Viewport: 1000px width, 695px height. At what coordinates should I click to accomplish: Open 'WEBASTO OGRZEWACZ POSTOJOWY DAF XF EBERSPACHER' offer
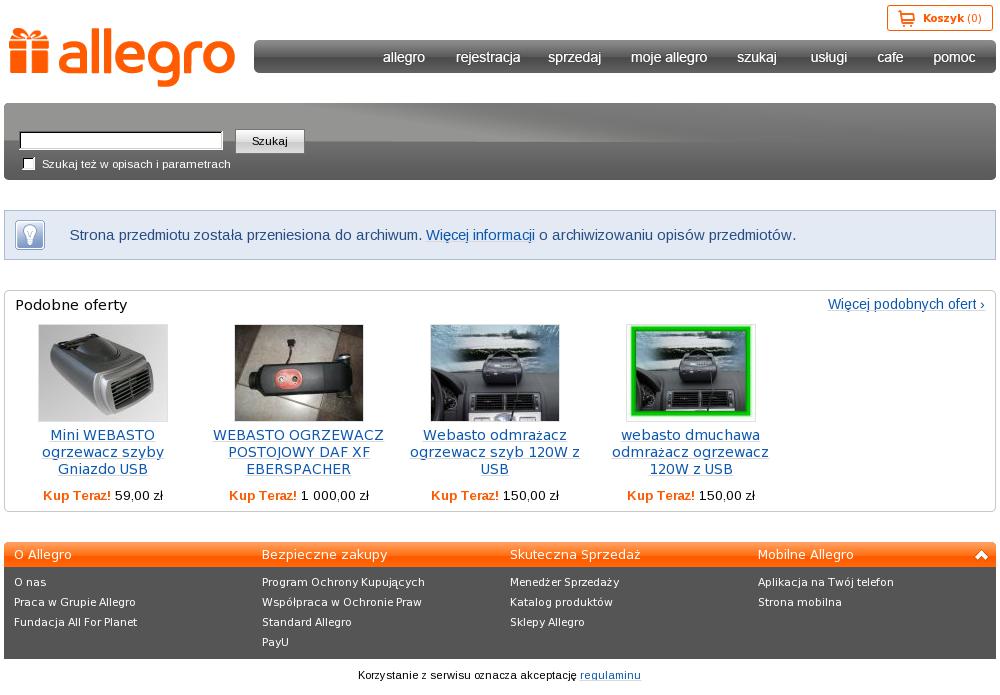[x=298, y=452]
